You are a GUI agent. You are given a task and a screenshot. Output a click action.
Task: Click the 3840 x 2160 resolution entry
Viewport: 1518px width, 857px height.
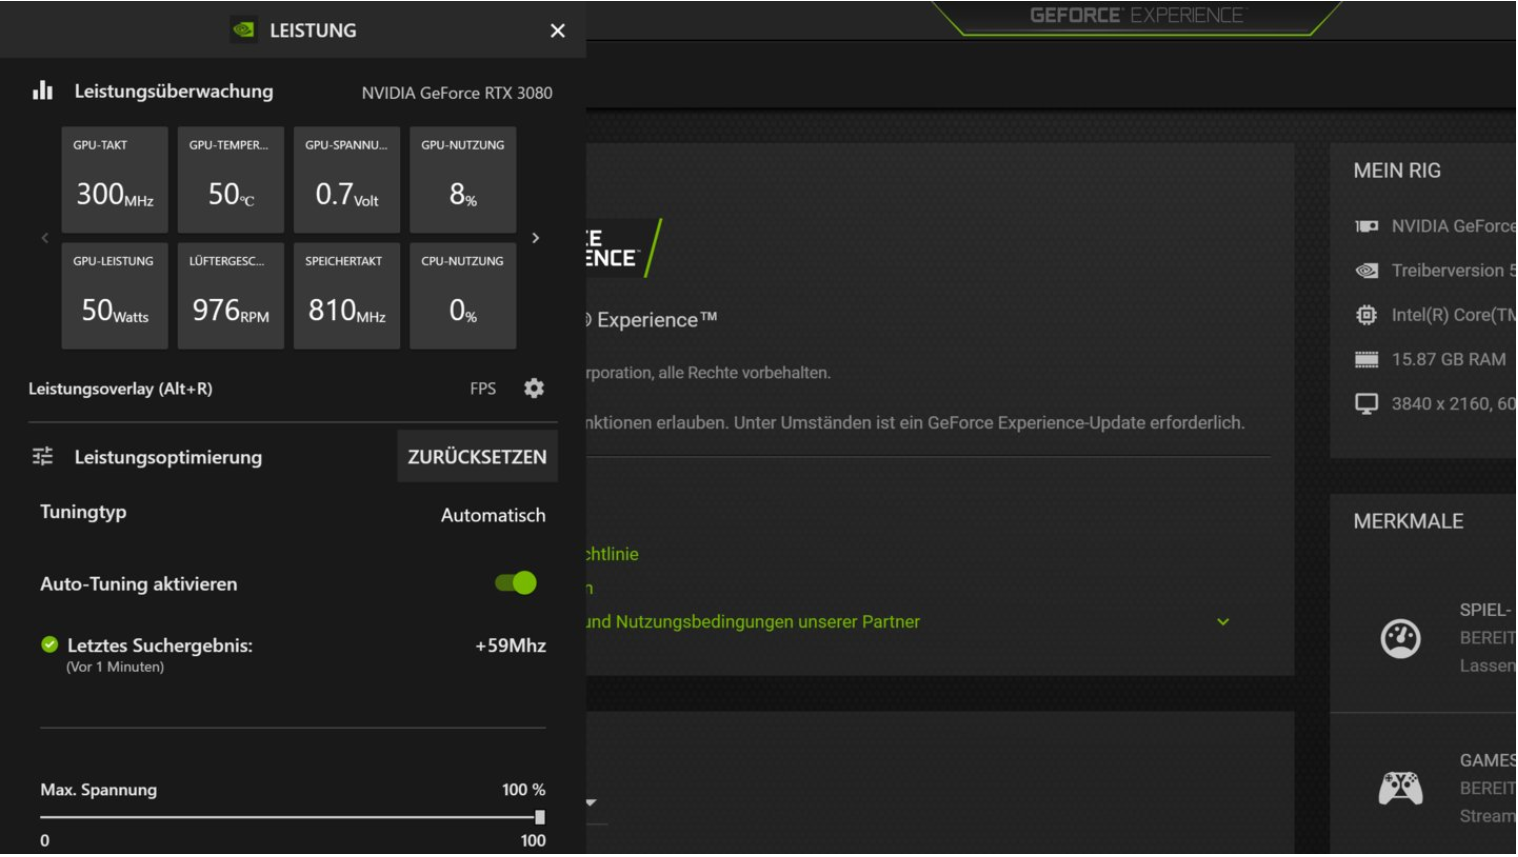tap(1454, 404)
